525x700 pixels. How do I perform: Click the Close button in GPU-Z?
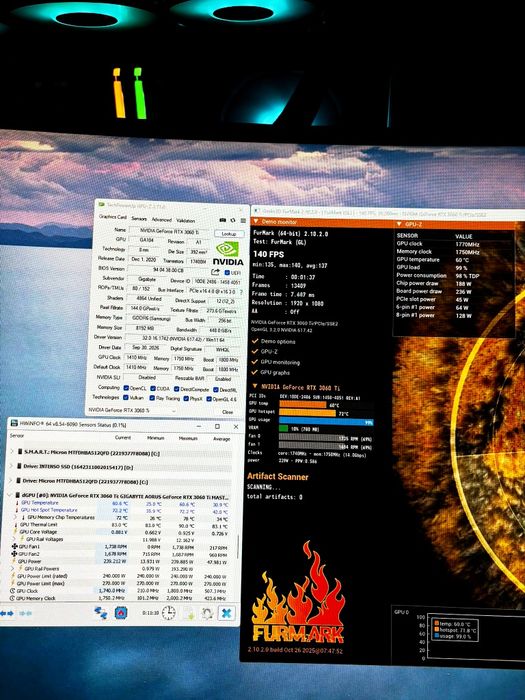(227, 412)
